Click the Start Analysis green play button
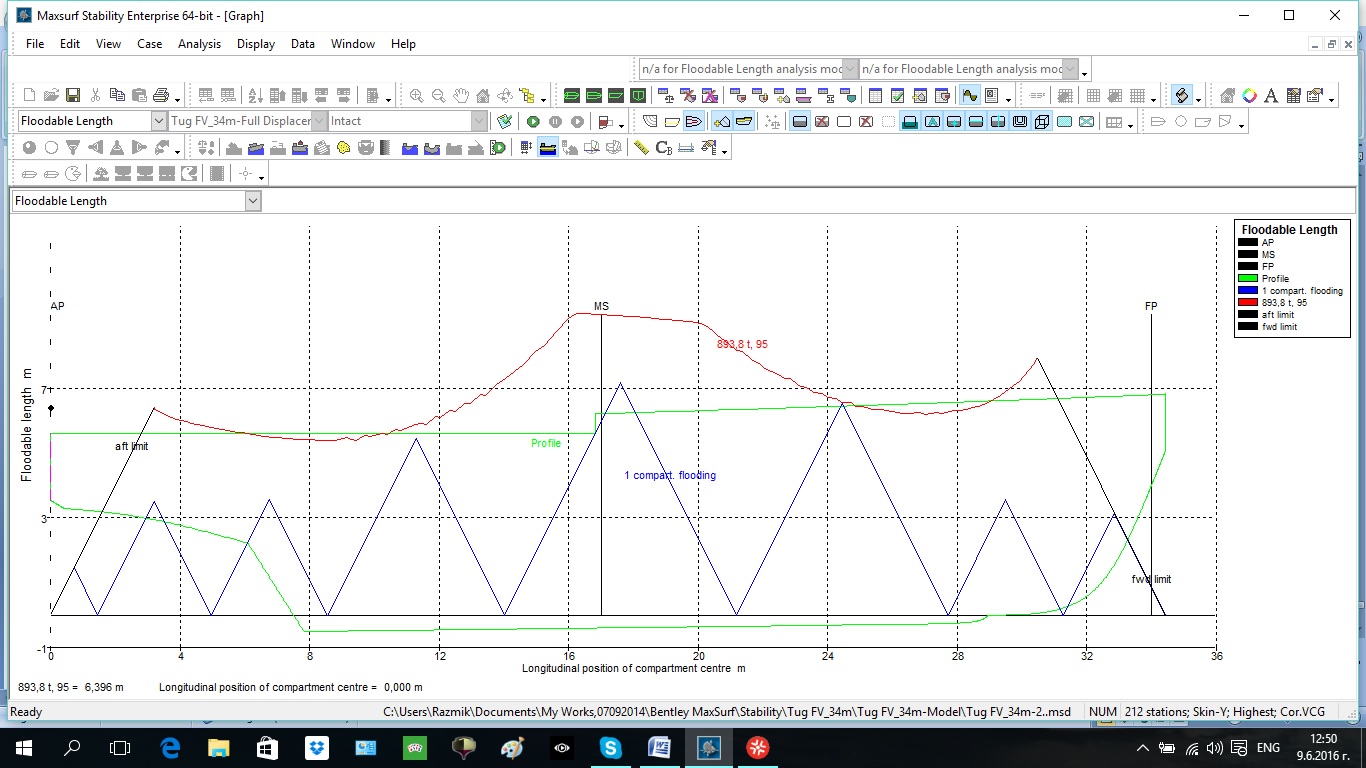 tap(533, 122)
